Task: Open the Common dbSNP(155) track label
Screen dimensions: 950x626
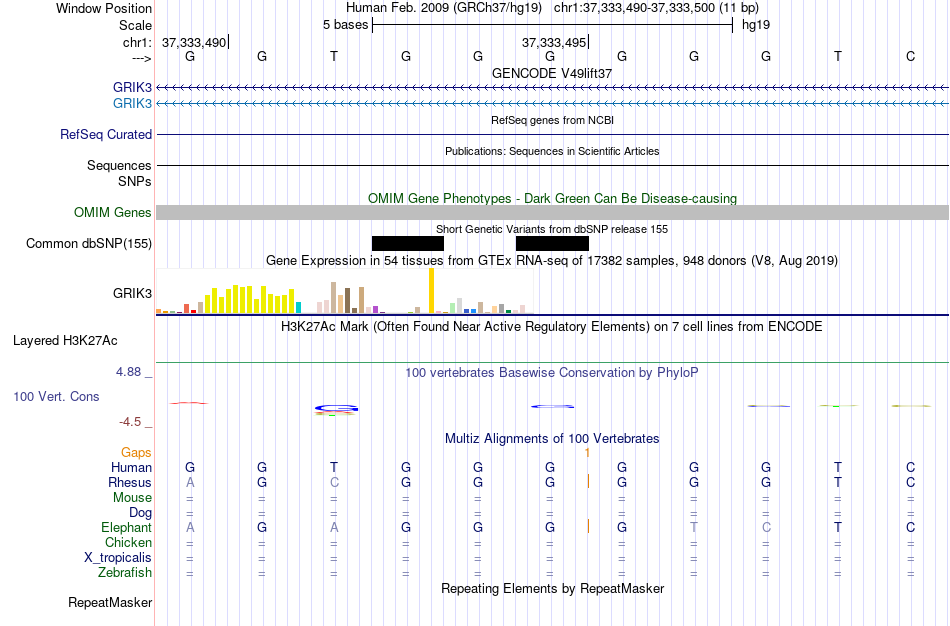Action: [89, 244]
